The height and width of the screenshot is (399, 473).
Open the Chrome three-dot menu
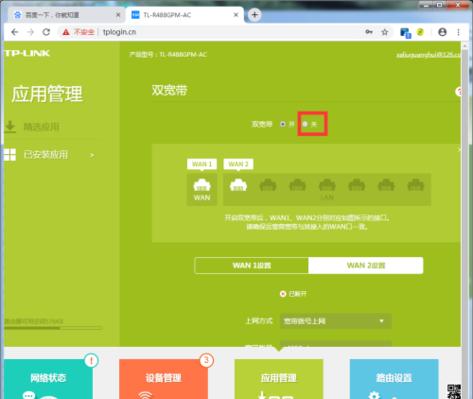coord(459,32)
